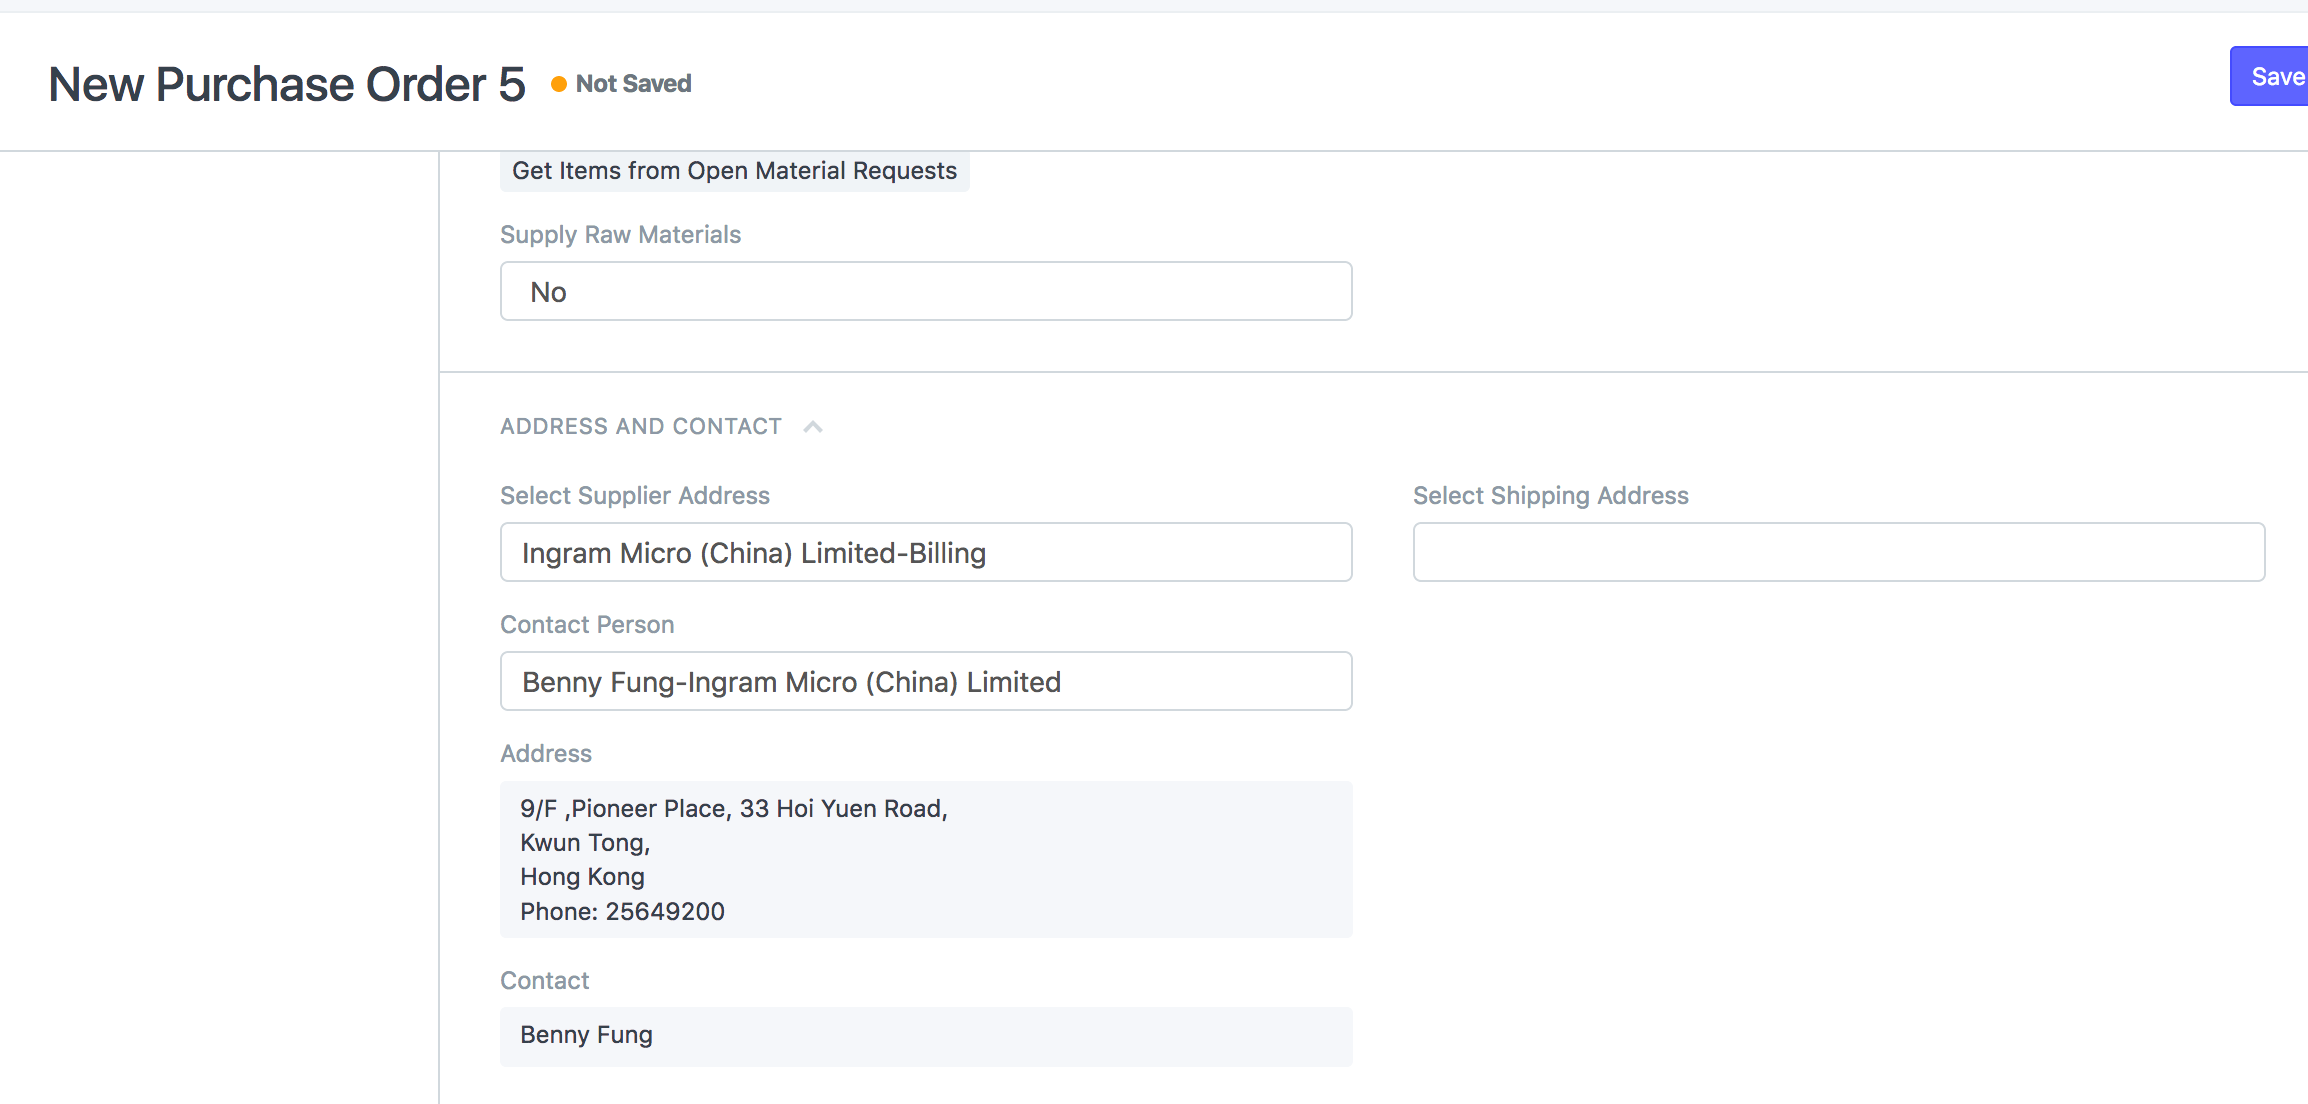Click the Address display box showing Pioneer Place

click(x=925, y=858)
